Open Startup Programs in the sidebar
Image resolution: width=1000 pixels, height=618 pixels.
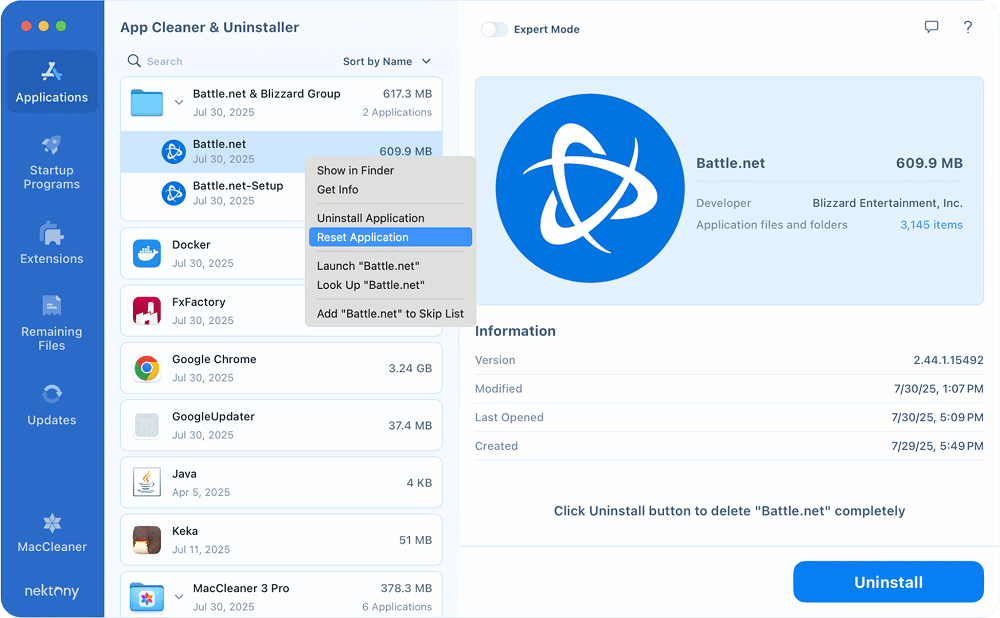tap(52, 163)
